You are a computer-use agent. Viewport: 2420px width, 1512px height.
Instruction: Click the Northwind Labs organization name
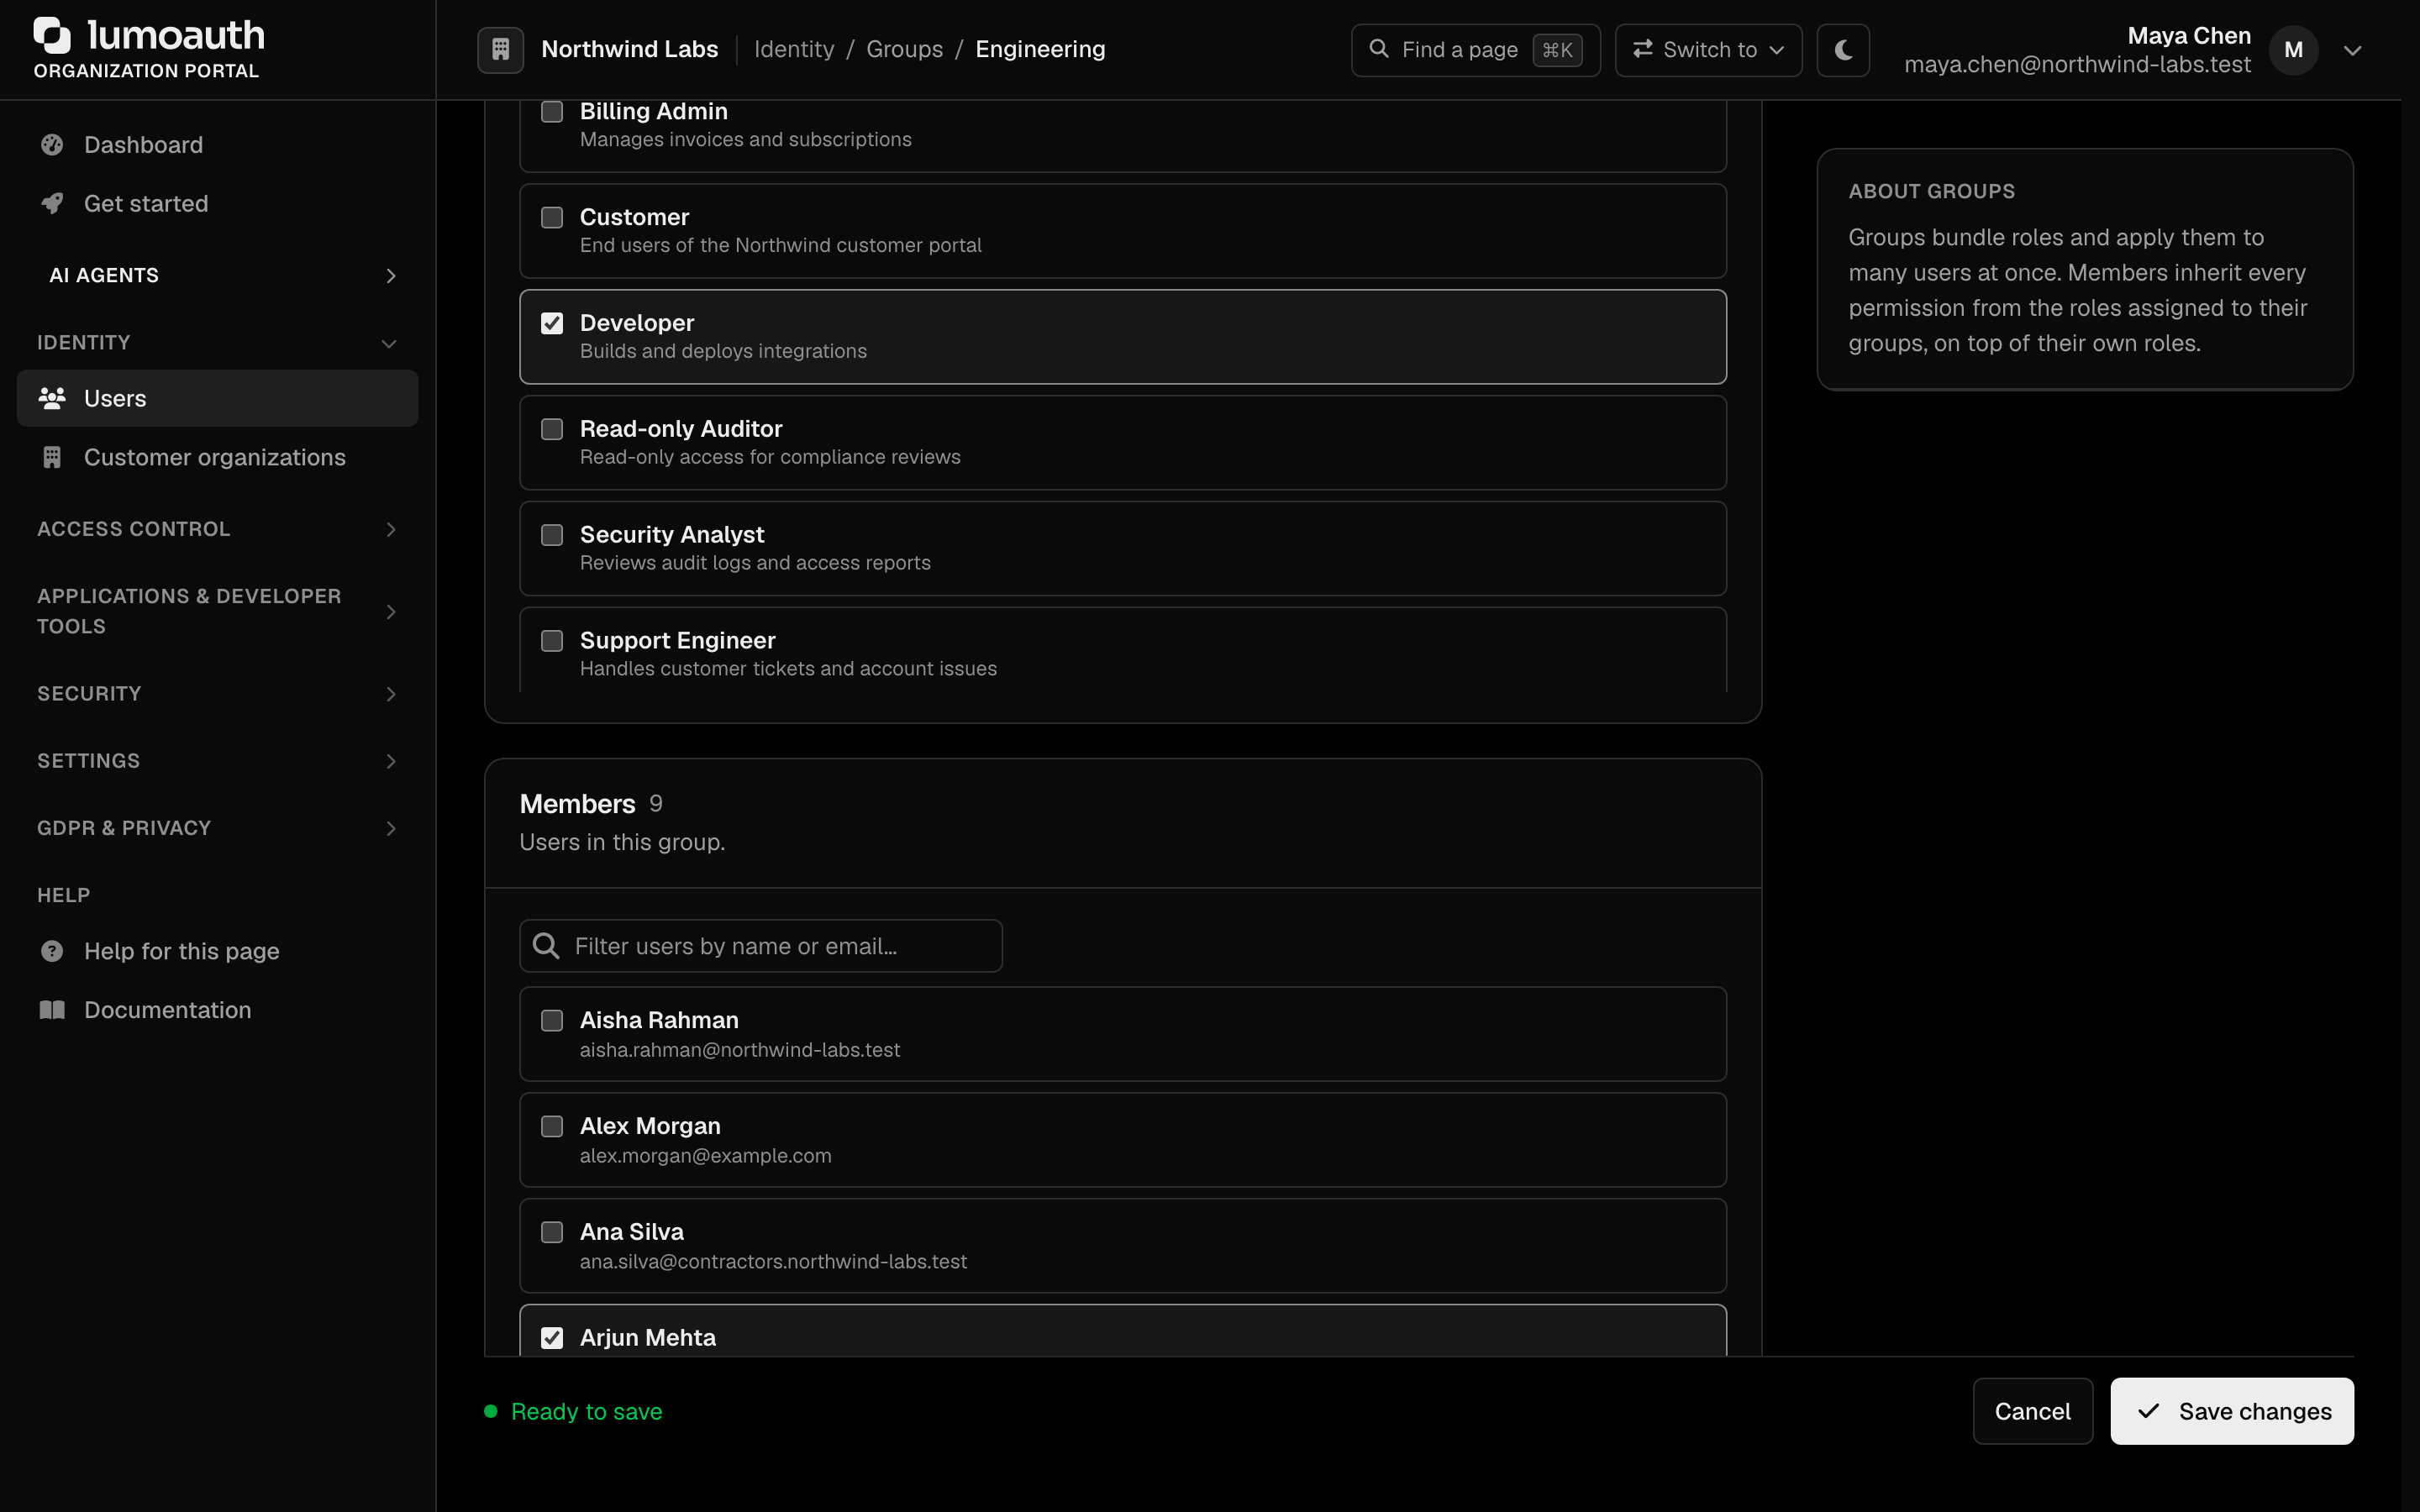tap(629, 49)
